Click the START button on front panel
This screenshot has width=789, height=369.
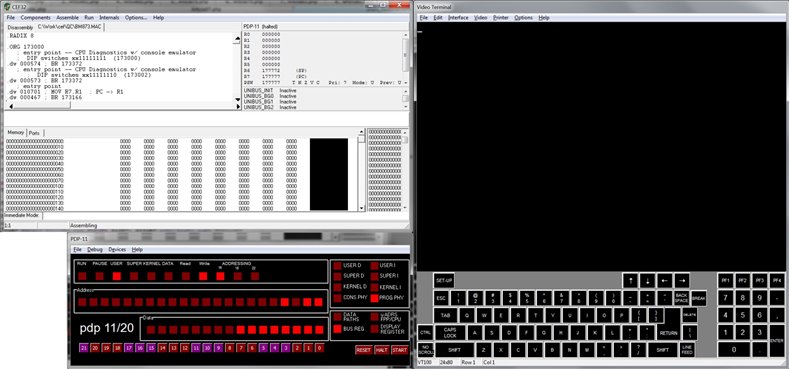pos(400,350)
